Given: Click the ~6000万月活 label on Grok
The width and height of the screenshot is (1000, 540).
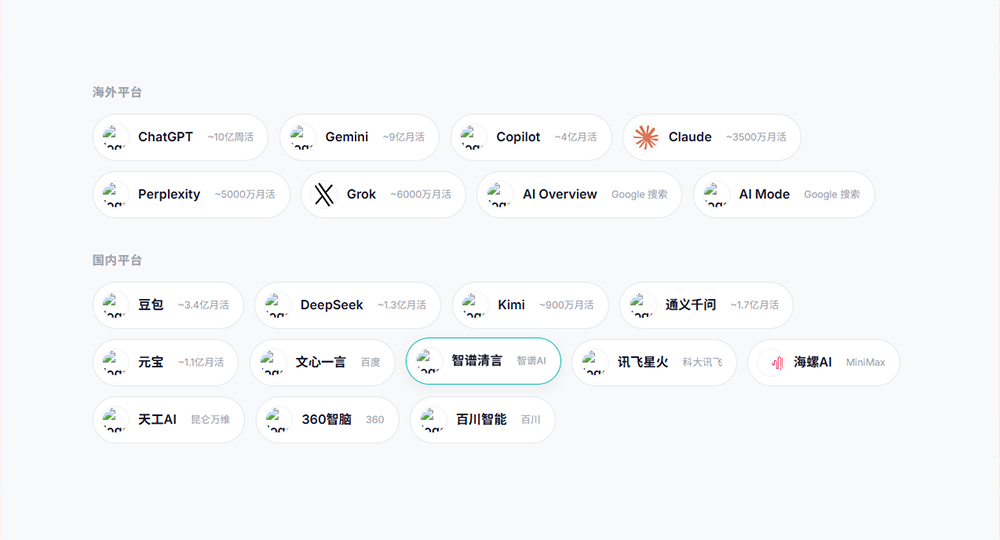Looking at the screenshot, I should click(x=421, y=194).
